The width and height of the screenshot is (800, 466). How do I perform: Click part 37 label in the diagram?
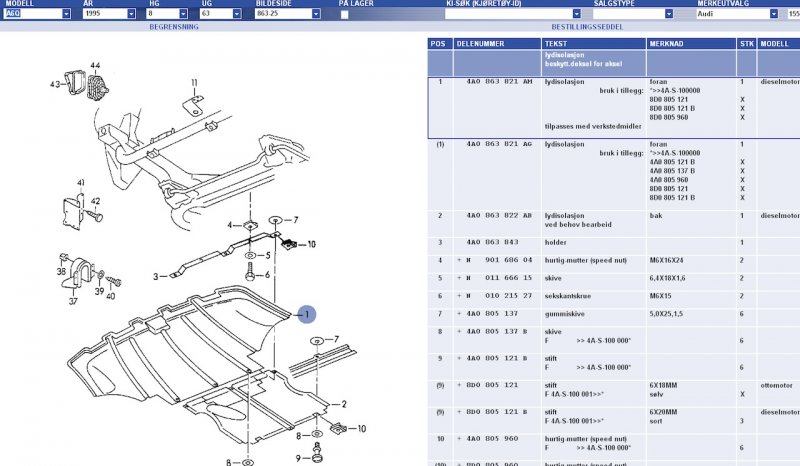point(73,301)
